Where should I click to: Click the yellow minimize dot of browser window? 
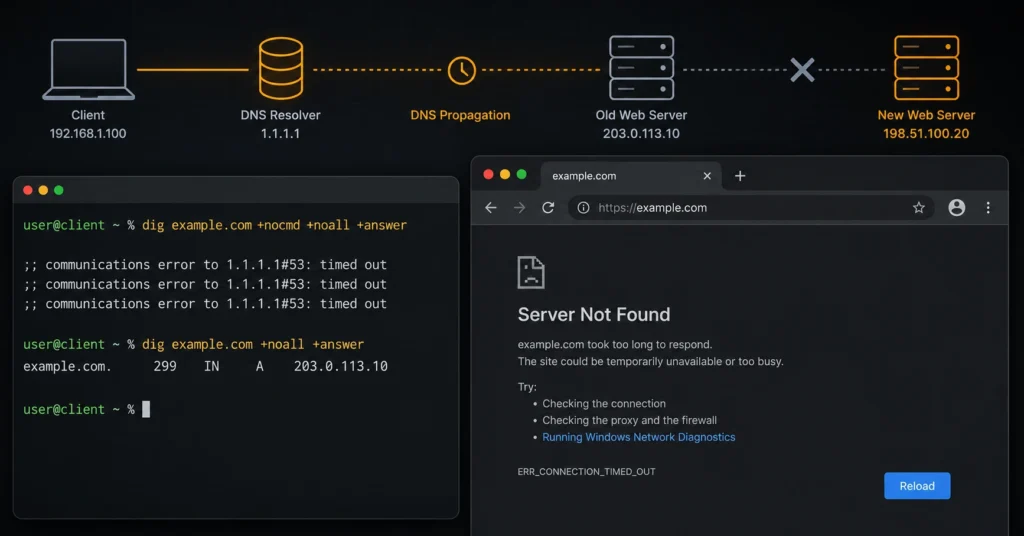coord(505,174)
